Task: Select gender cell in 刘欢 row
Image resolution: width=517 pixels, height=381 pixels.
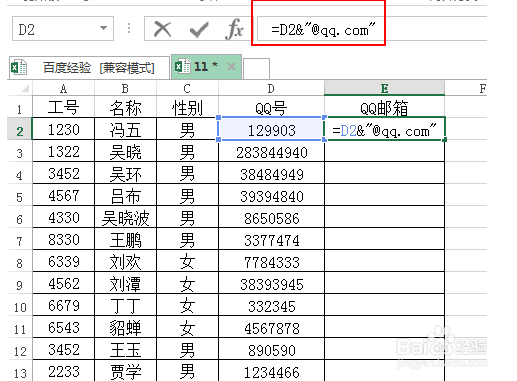Action: 187,262
